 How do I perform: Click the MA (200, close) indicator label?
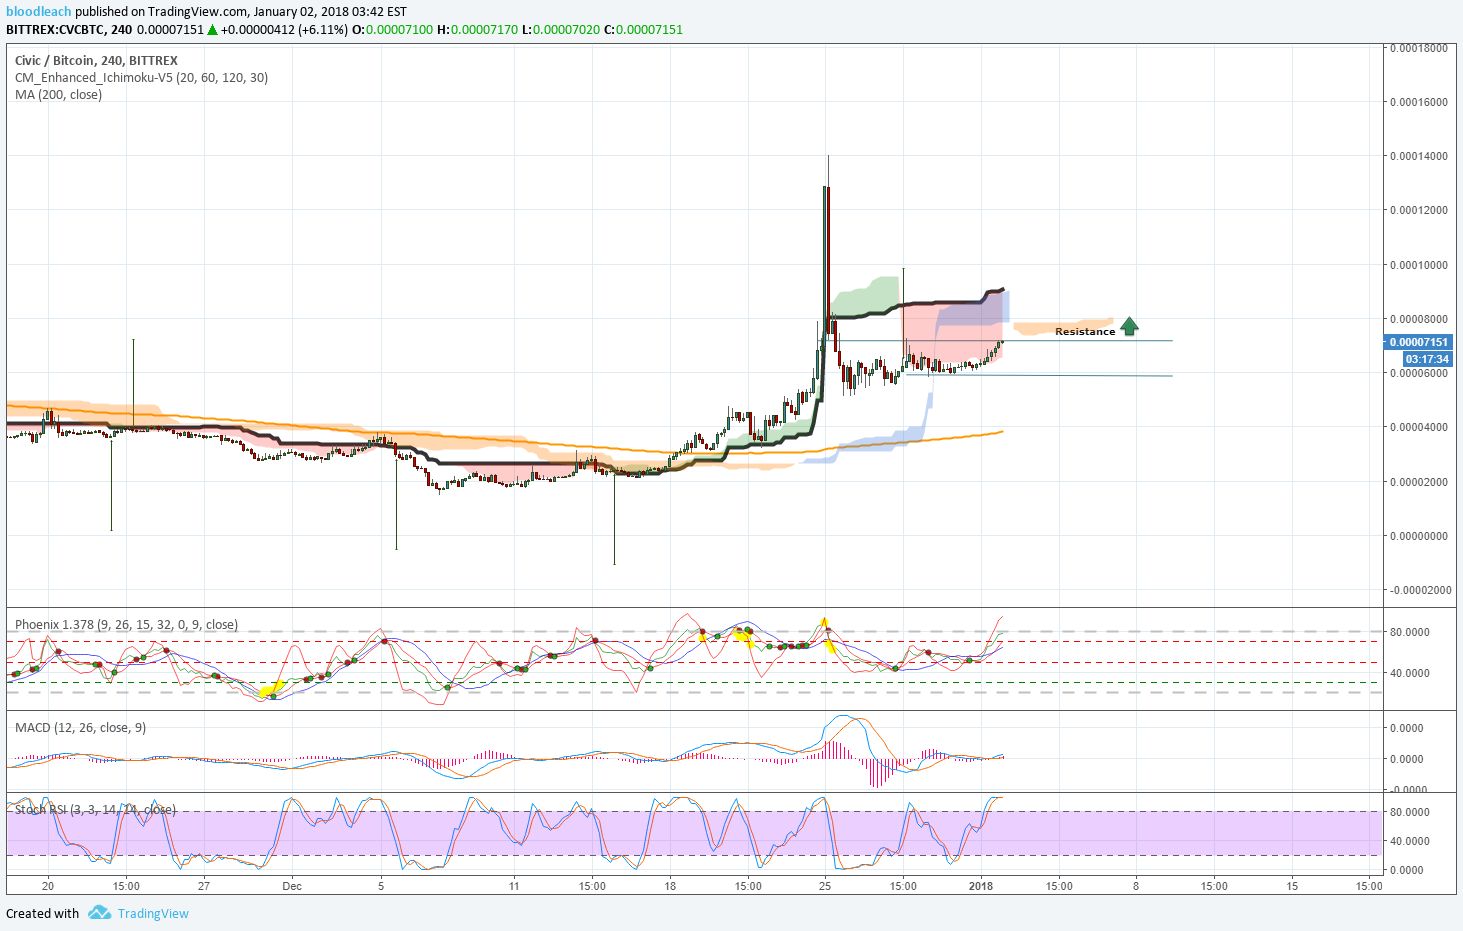[x=58, y=94]
